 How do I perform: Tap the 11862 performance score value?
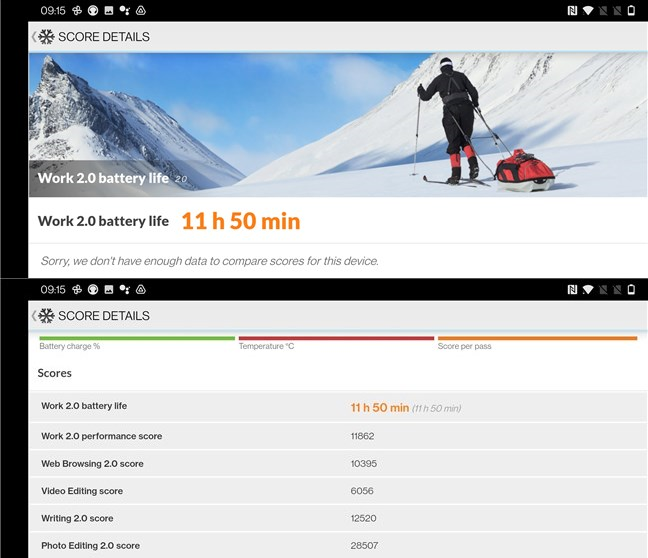click(362, 436)
